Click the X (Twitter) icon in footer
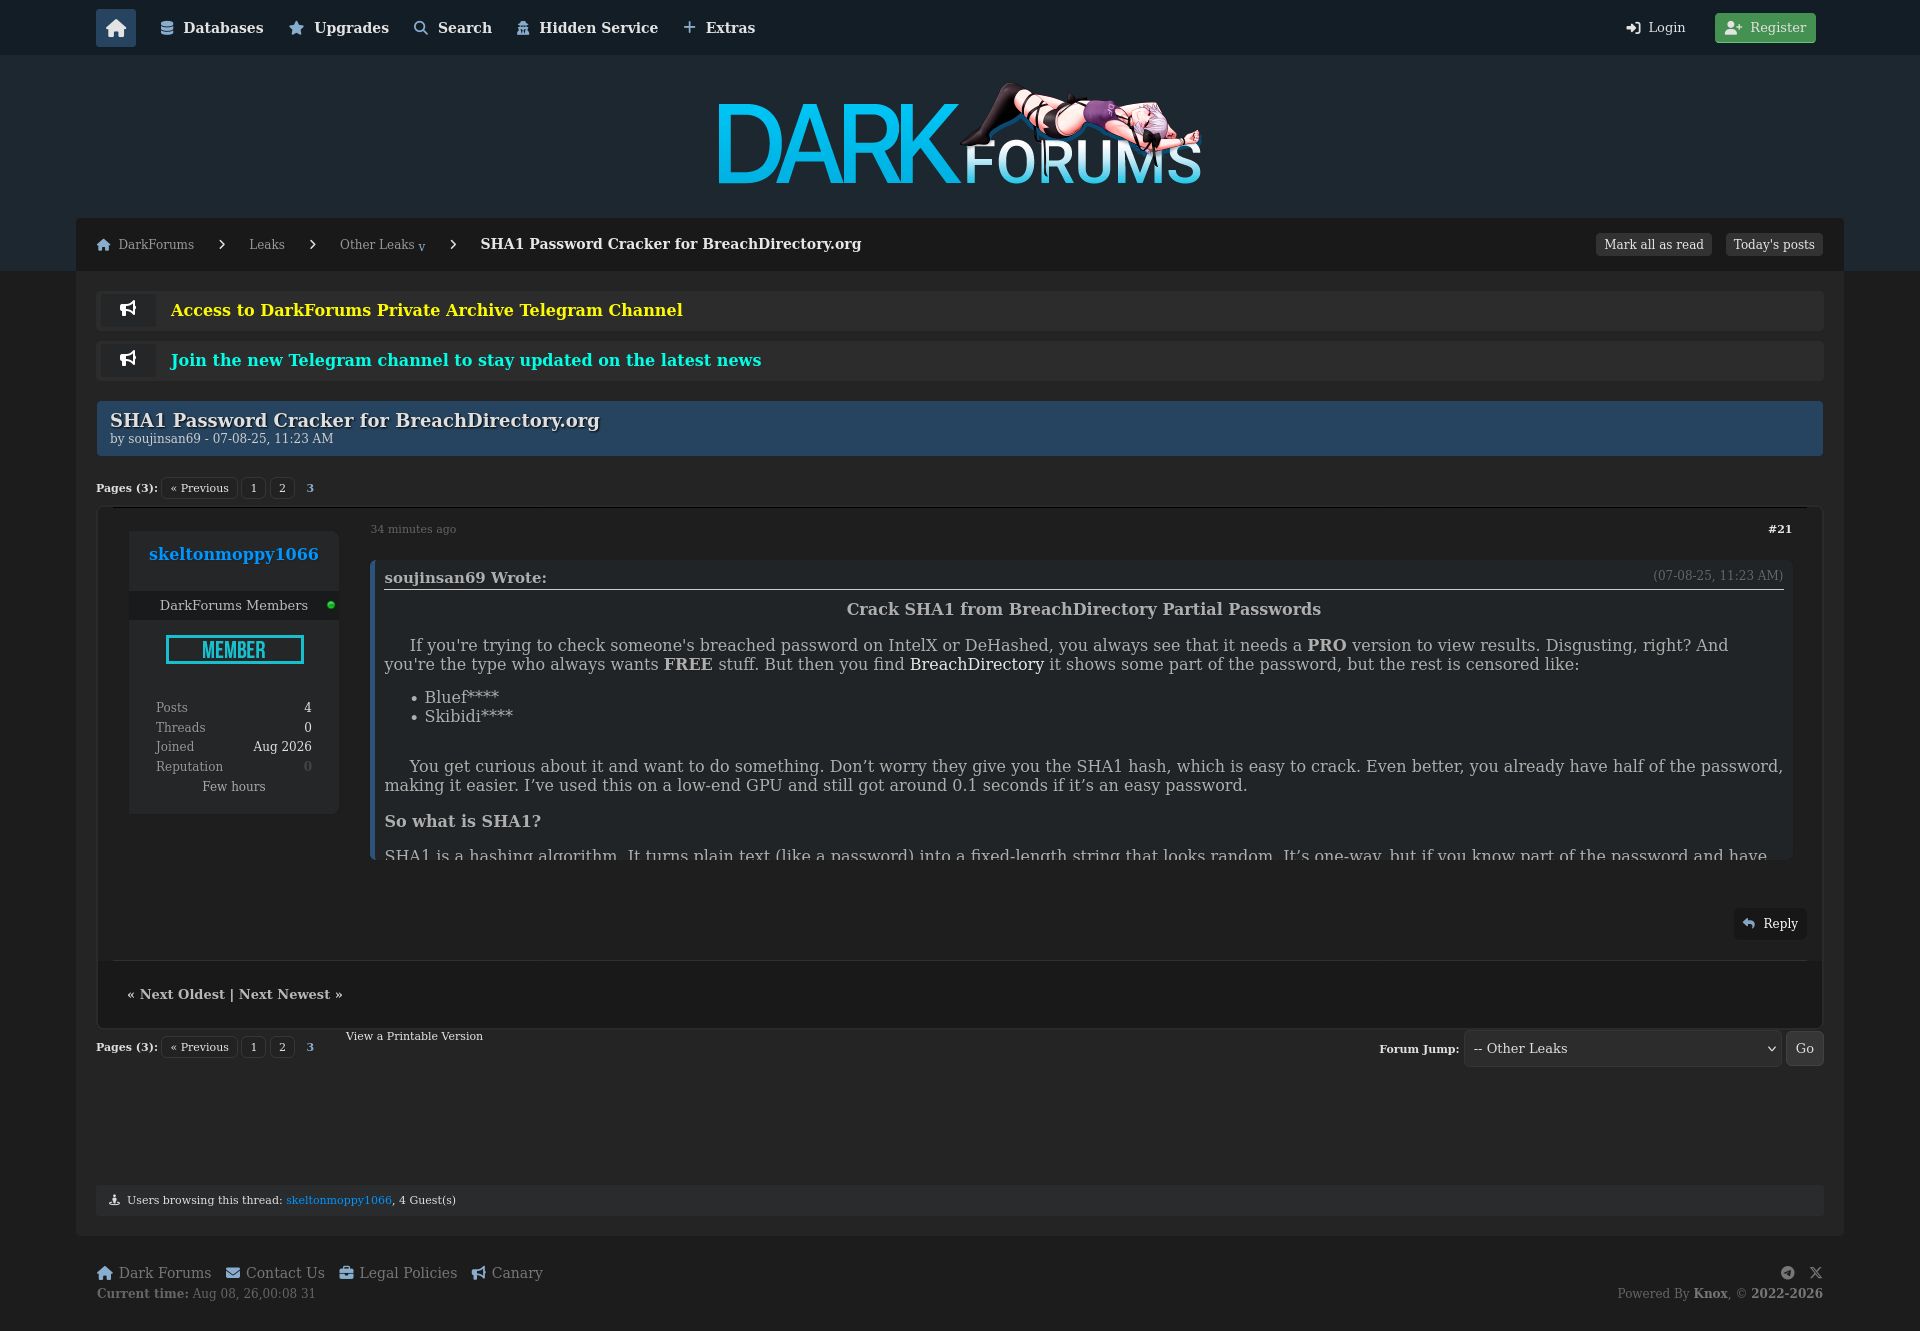The image size is (1920, 1331). click(1816, 1273)
